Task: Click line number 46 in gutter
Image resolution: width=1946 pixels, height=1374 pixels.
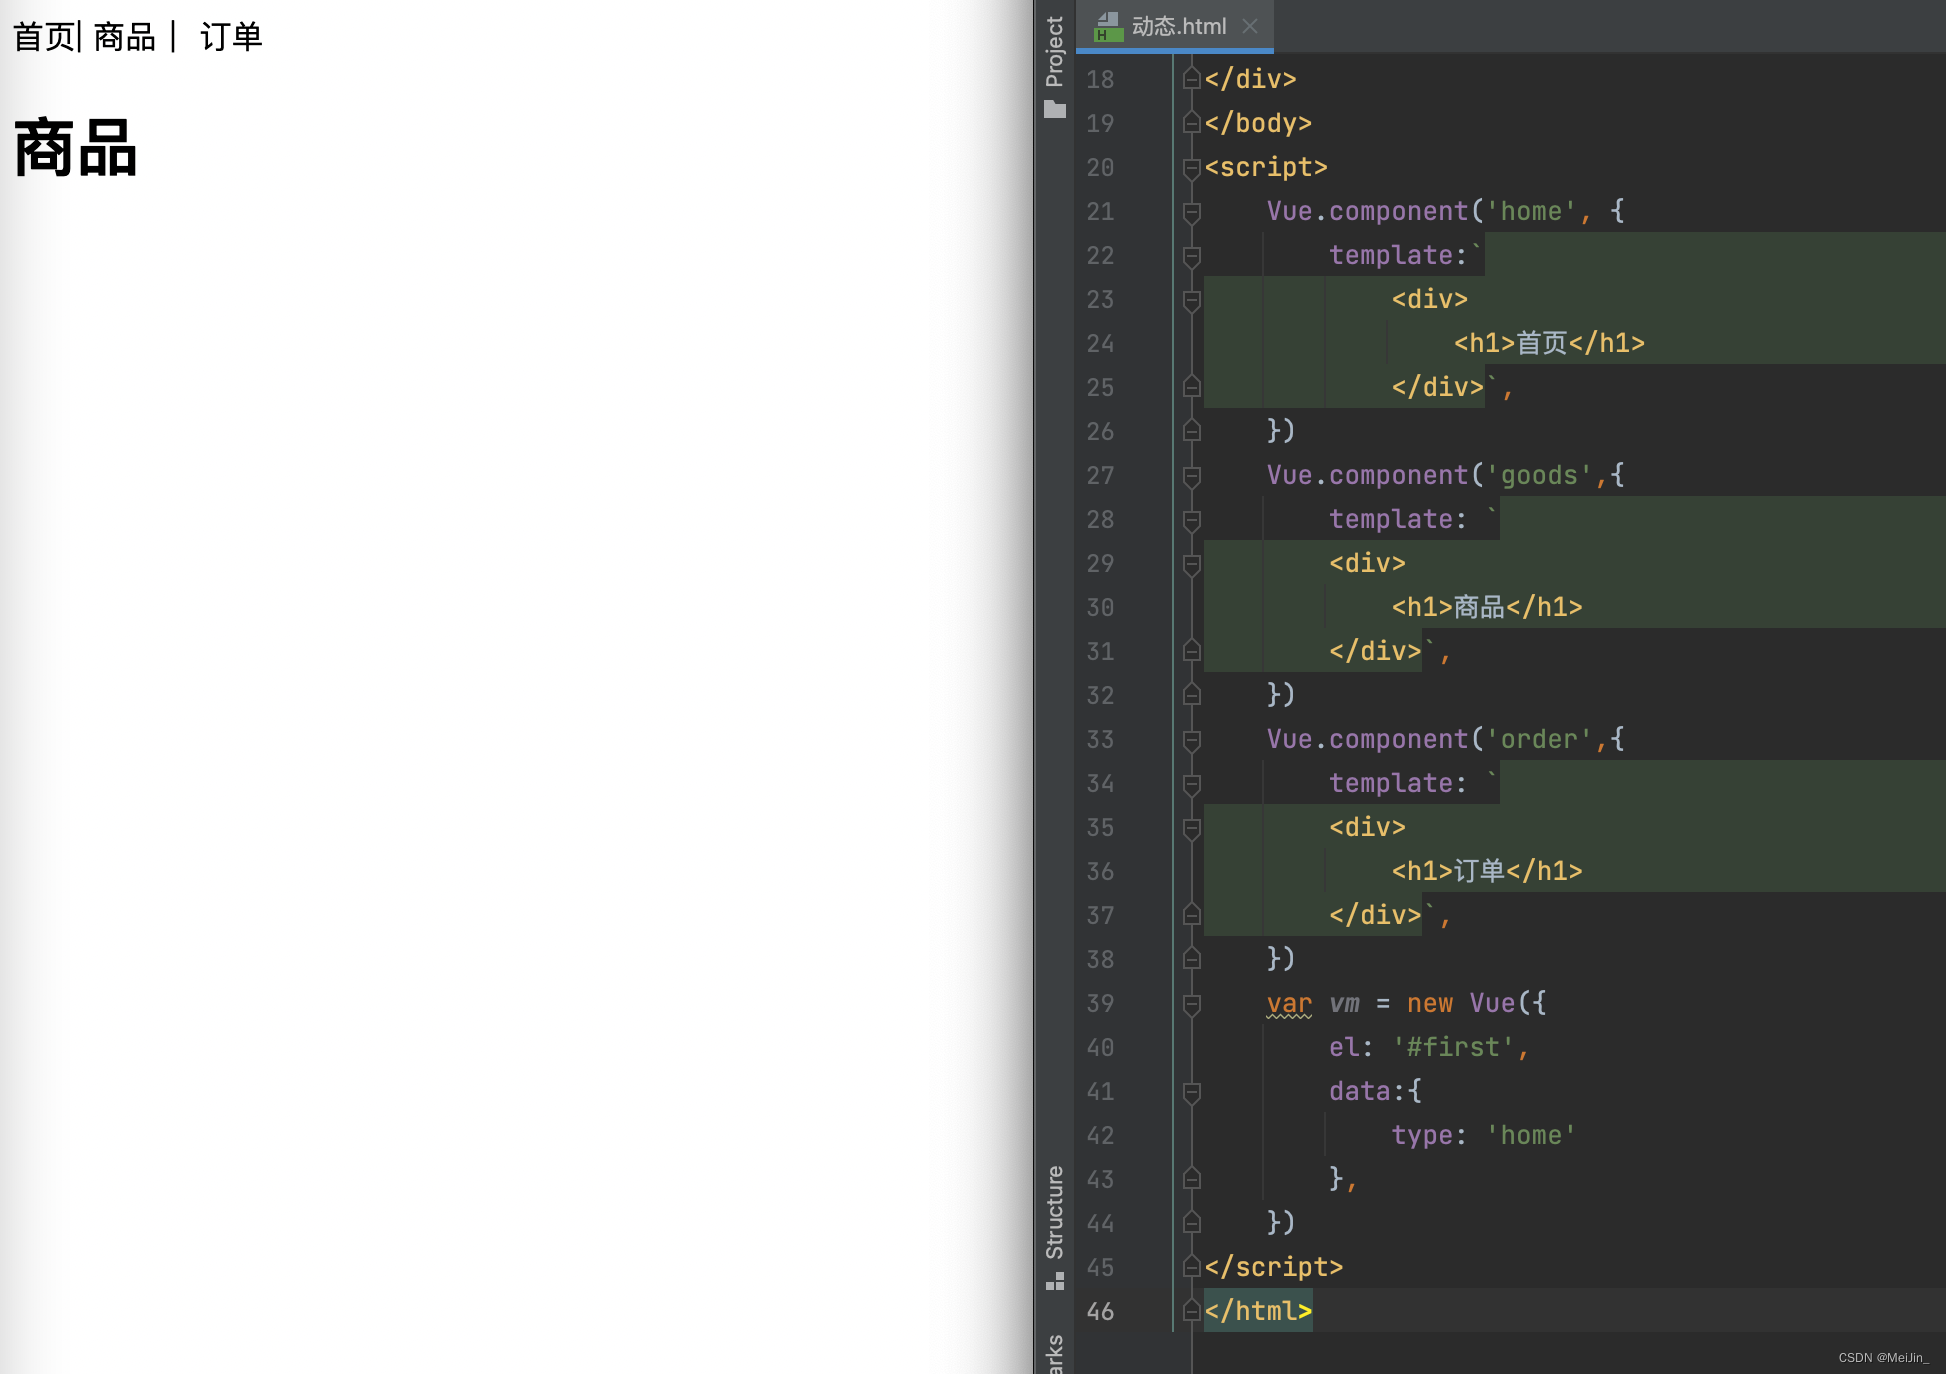Action: coord(1100,1311)
